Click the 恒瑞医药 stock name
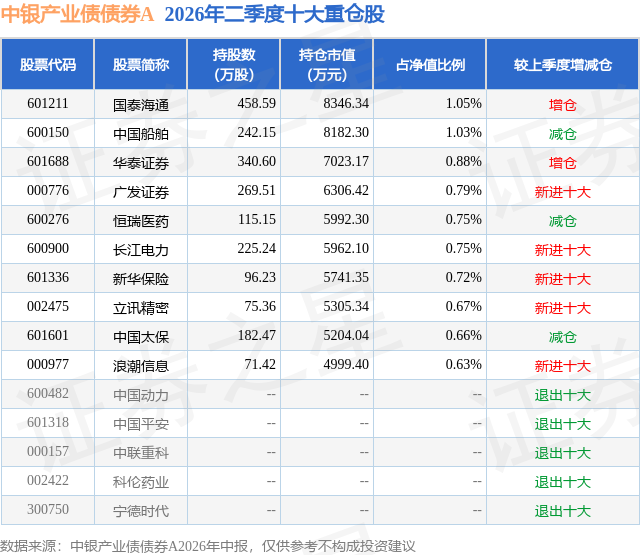The height and width of the screenshot is (555, 640). point(141,221)
